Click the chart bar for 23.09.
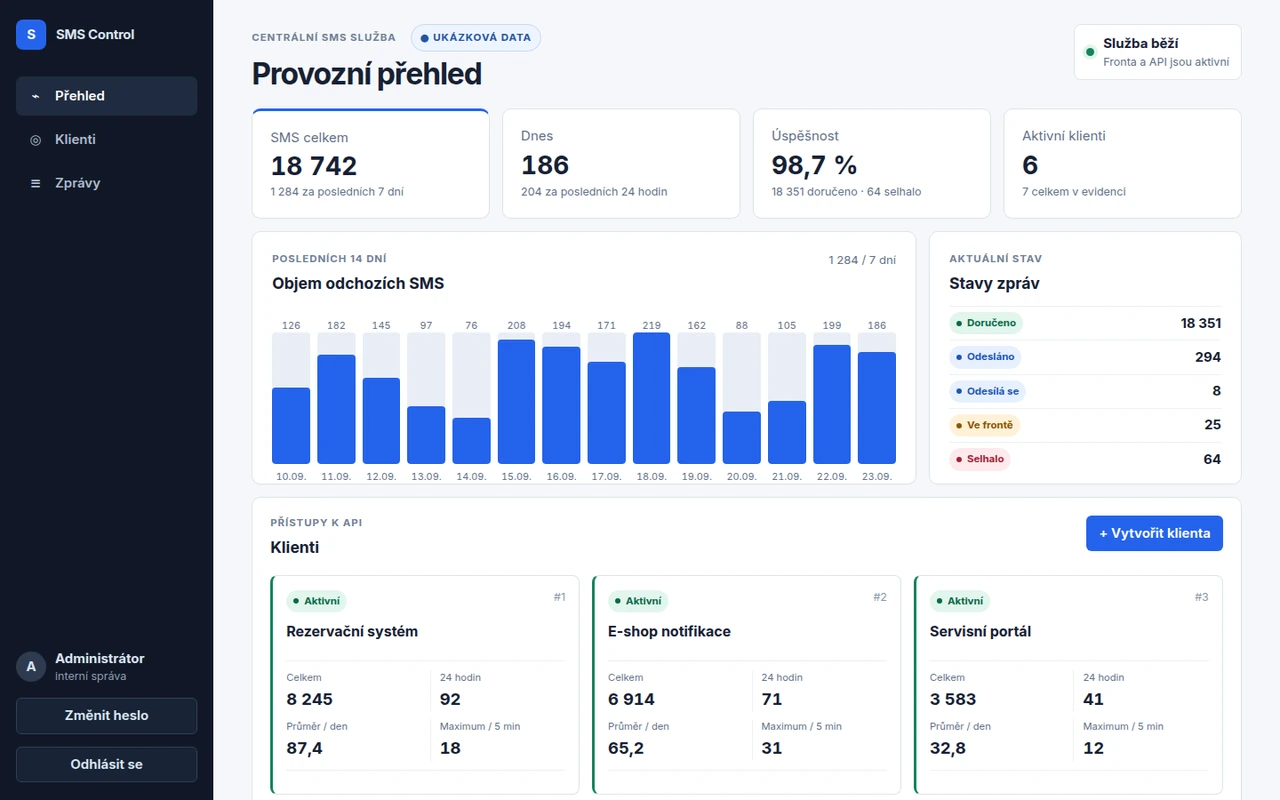The width and height of the screenshot is (1280, 800). click(876, 408)
